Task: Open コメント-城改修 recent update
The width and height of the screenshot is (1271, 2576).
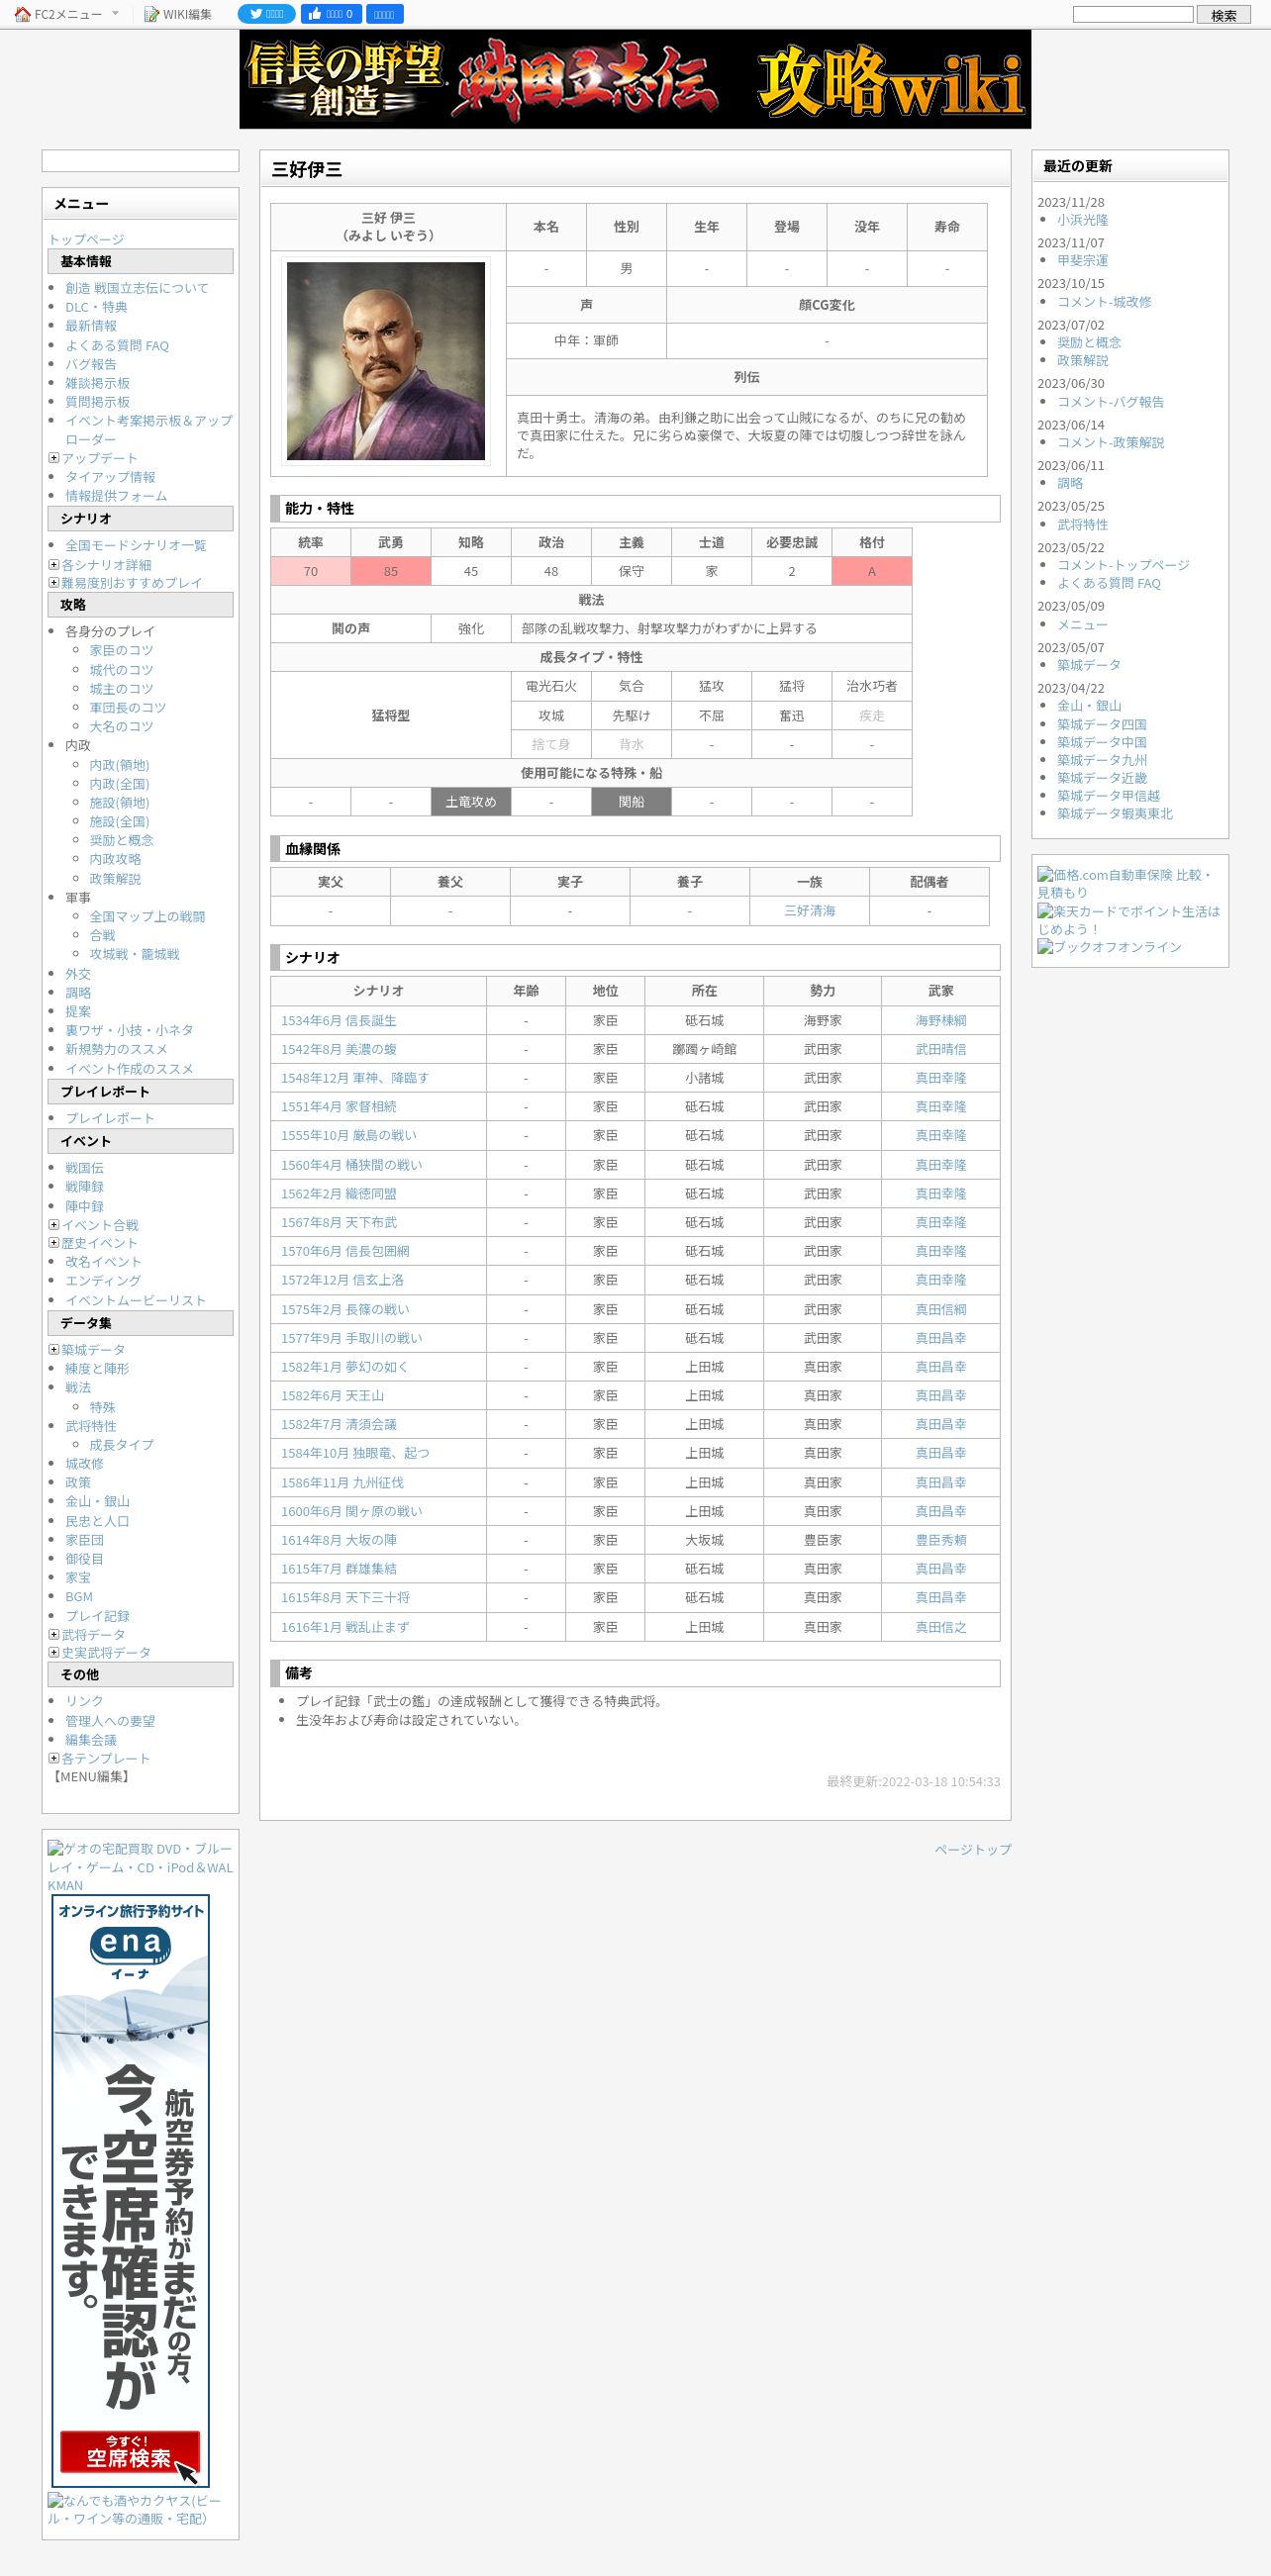Action: [1104, 301]
